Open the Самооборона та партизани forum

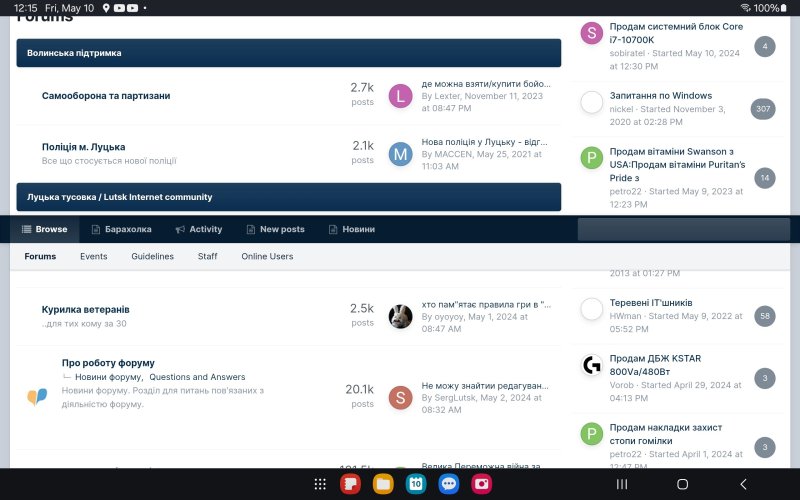(x=106, y=96)
